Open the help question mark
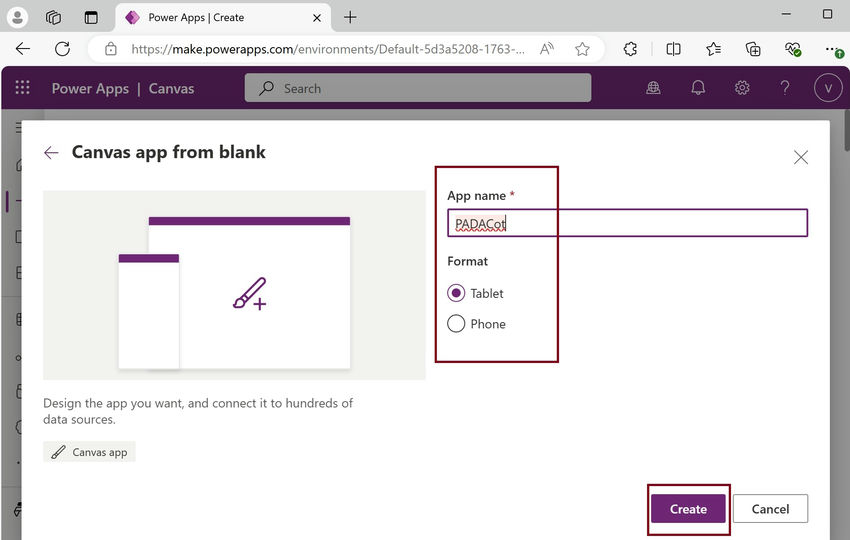The height and width of the screenshot is (540, 850). tap(785, 87)
